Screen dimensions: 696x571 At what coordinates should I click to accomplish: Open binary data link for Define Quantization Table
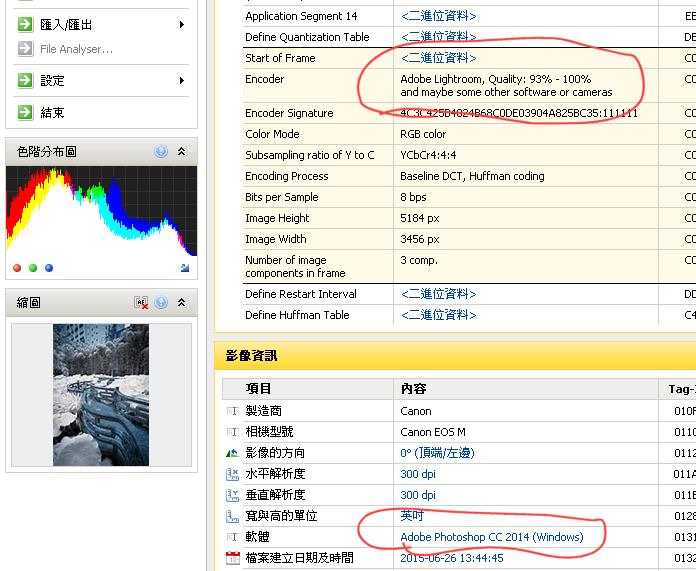tap(438, 37)
